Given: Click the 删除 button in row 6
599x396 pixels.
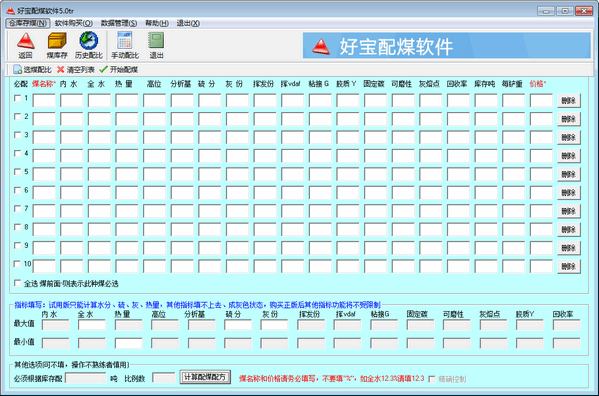Looking at the screenshot, I should click(569, 193).
